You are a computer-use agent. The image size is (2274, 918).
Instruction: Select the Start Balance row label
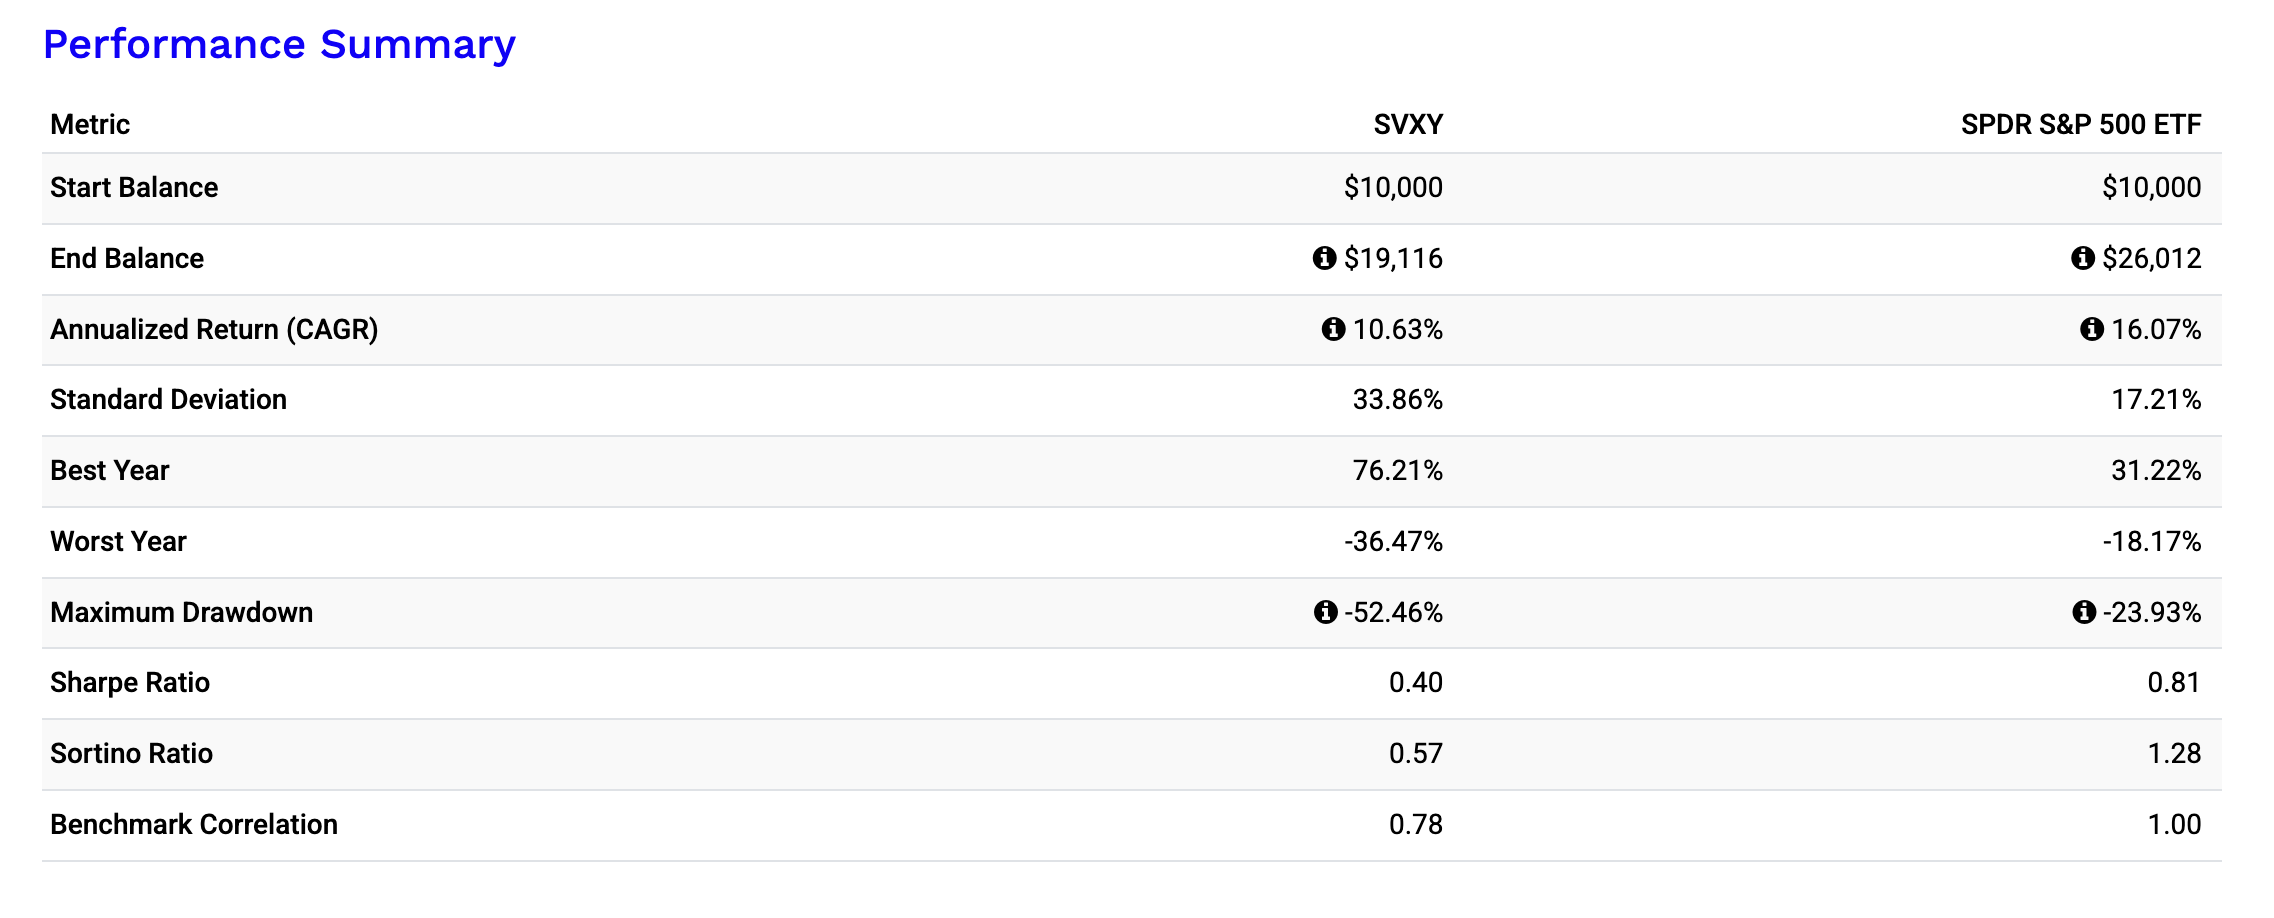coord(134,187)
